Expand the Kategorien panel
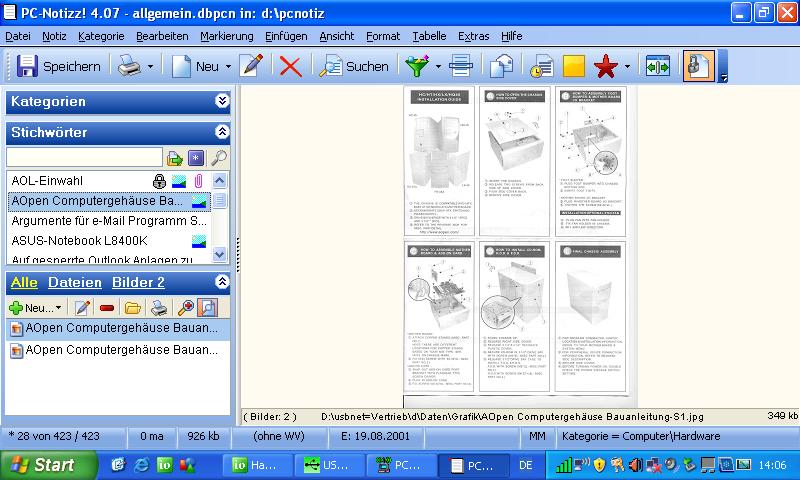 coord(221,101)
